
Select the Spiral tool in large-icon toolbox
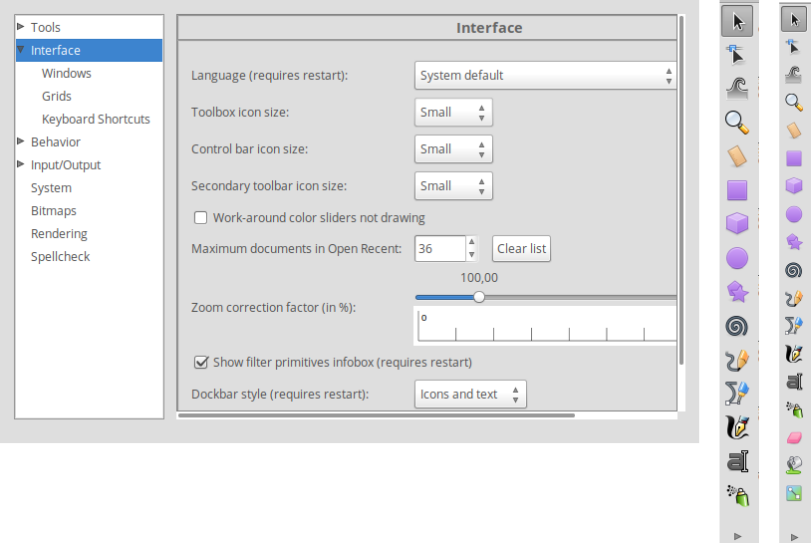pos(737,326)
